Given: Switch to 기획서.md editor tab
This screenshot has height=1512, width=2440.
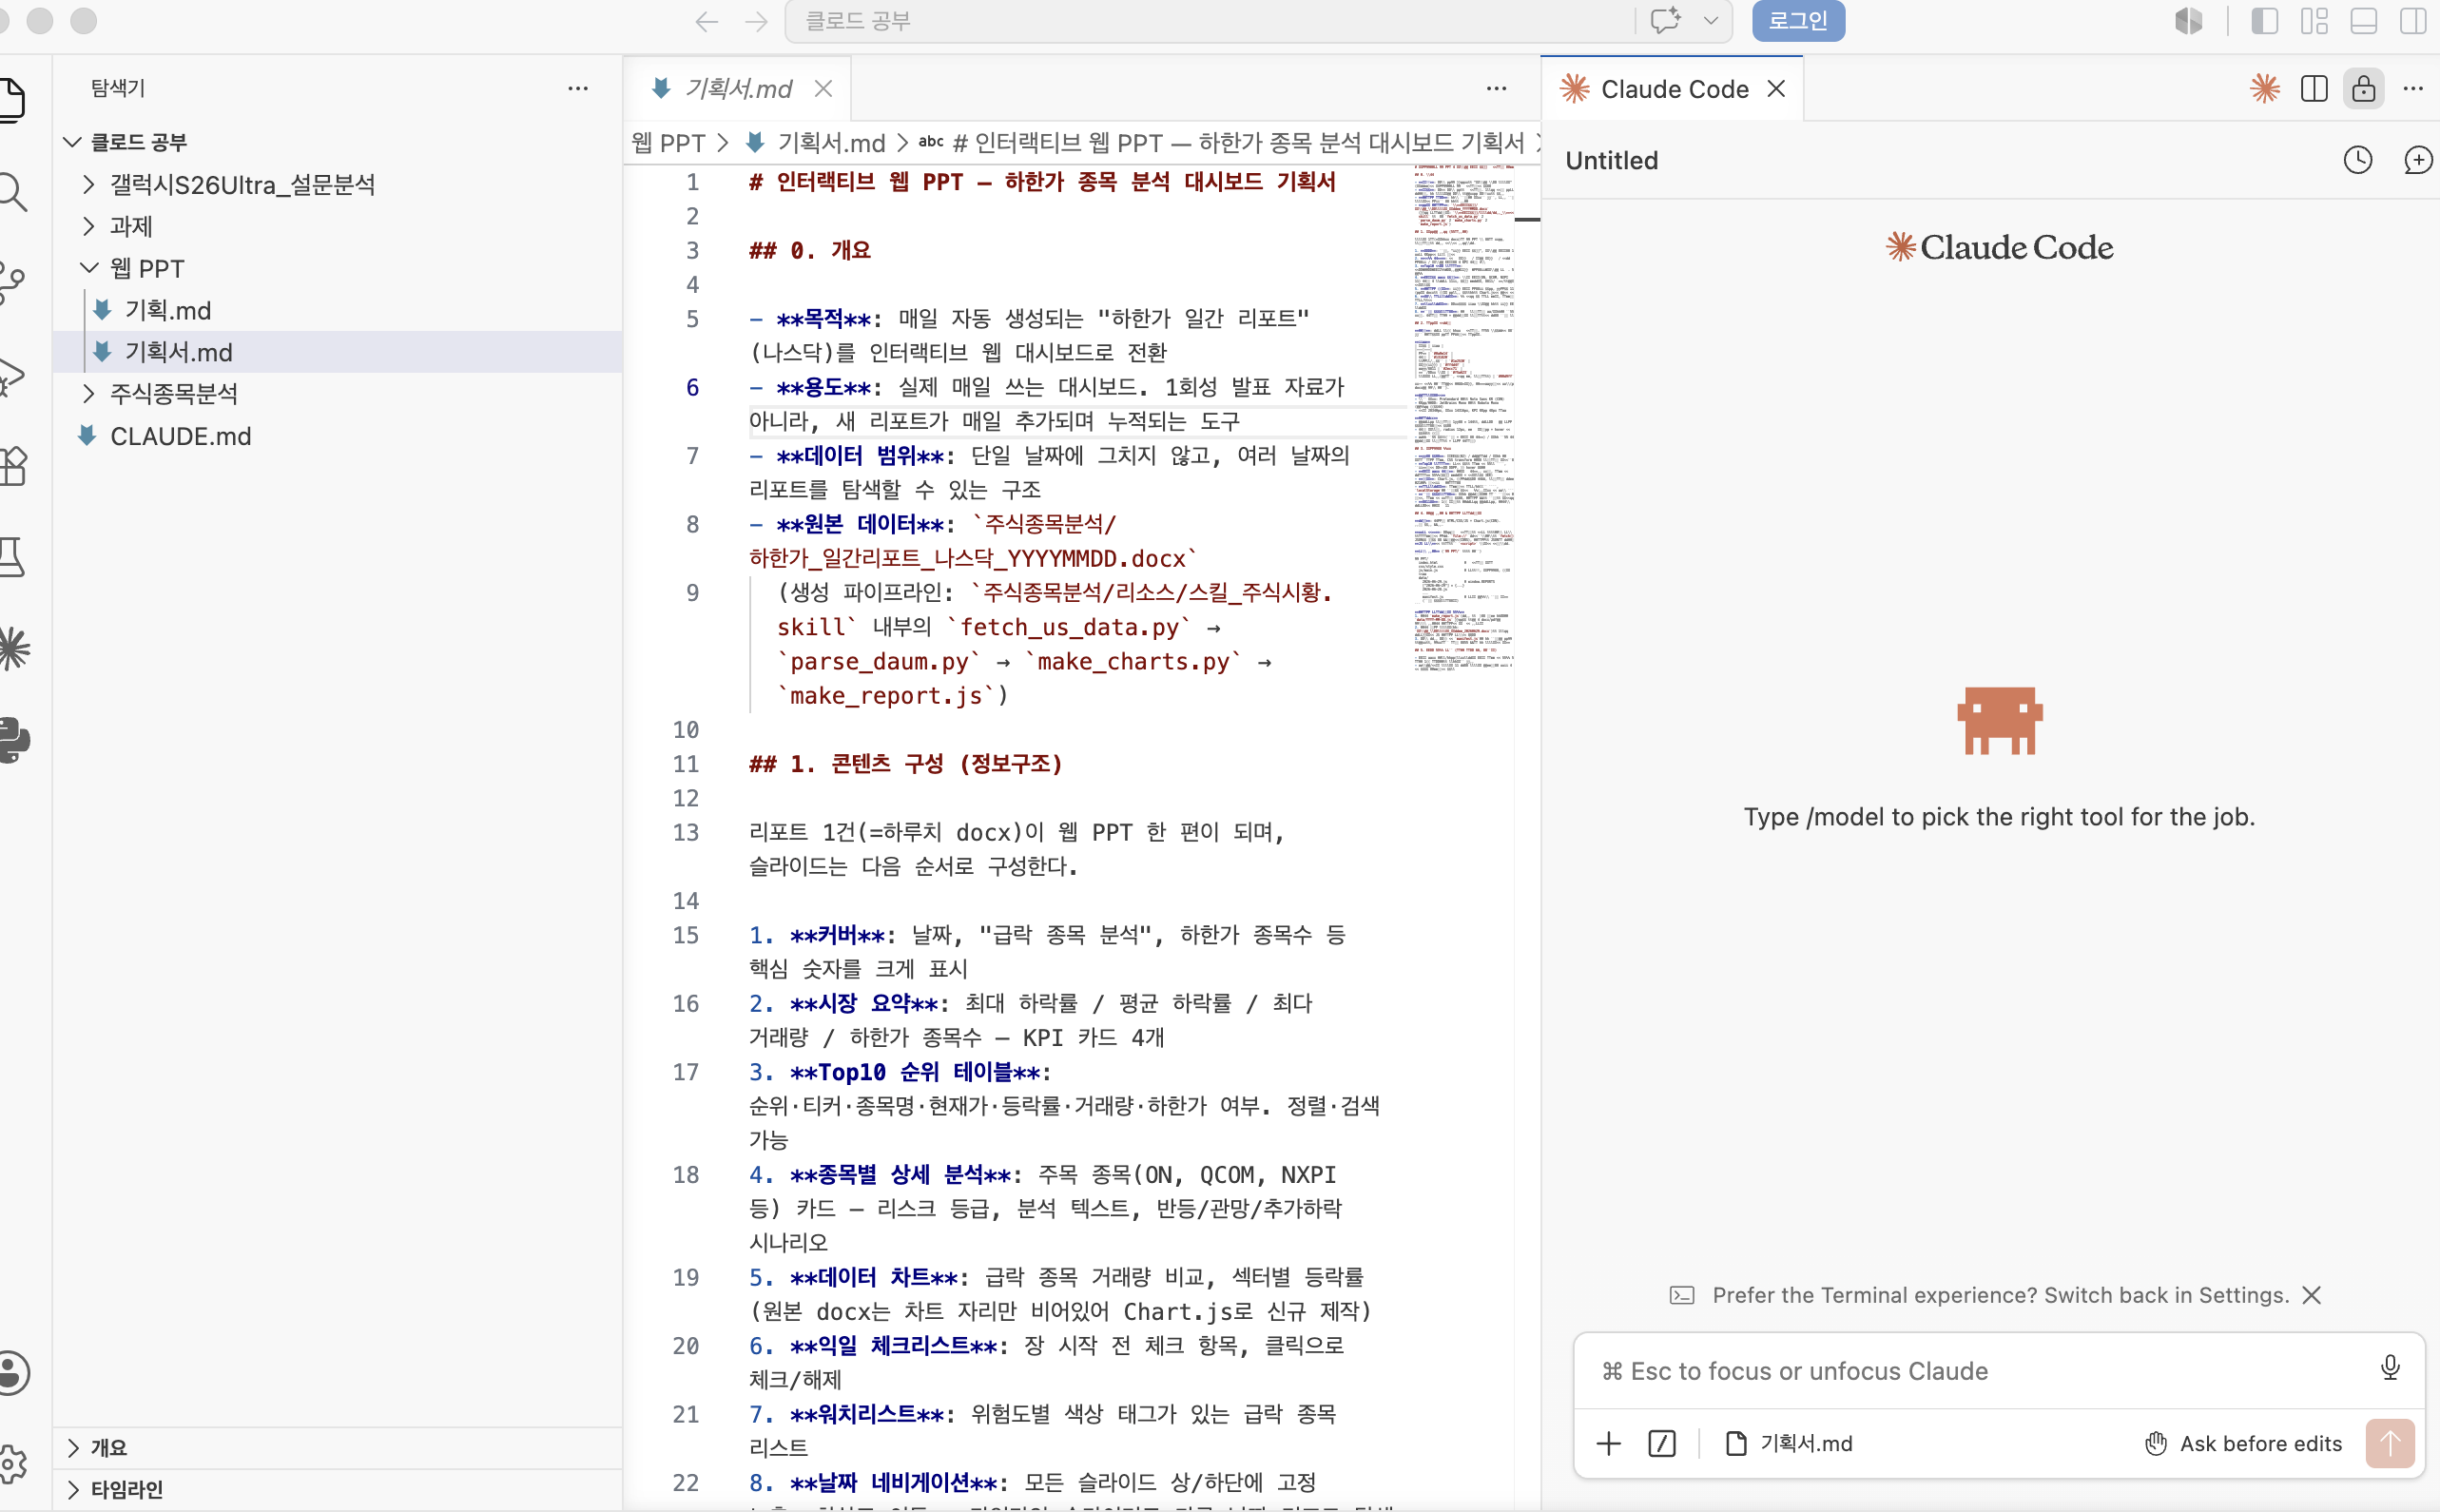Looking at the screenshot, I should pos(737,88).
